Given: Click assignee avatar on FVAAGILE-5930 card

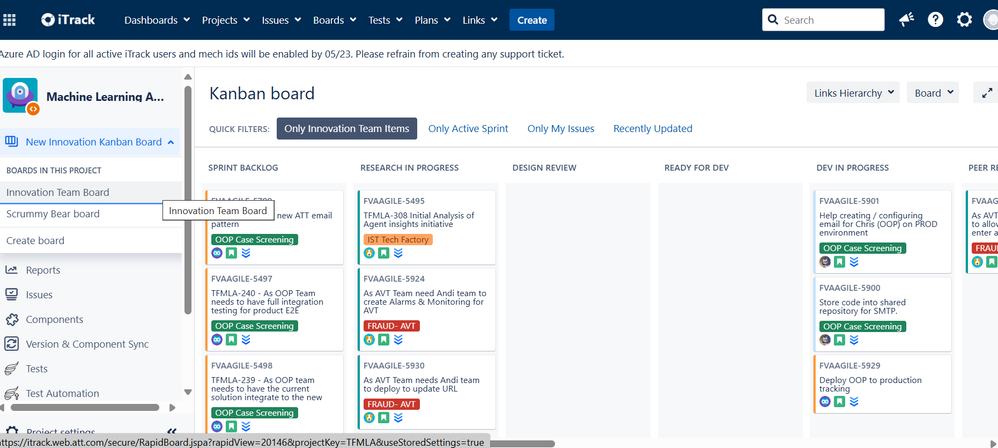Looking at the screenshot, I should pyautogui.click(x=369, y=417).
